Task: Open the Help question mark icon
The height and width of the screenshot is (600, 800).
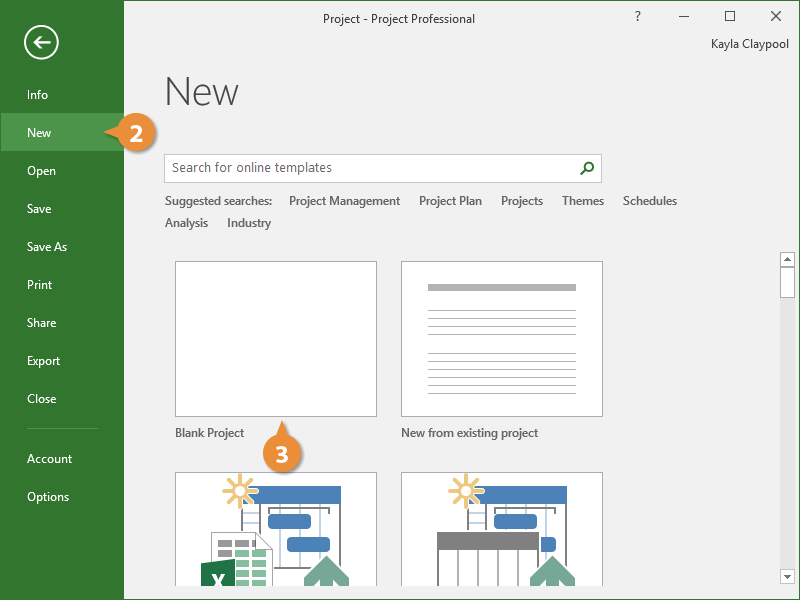Action: point(638,17)
